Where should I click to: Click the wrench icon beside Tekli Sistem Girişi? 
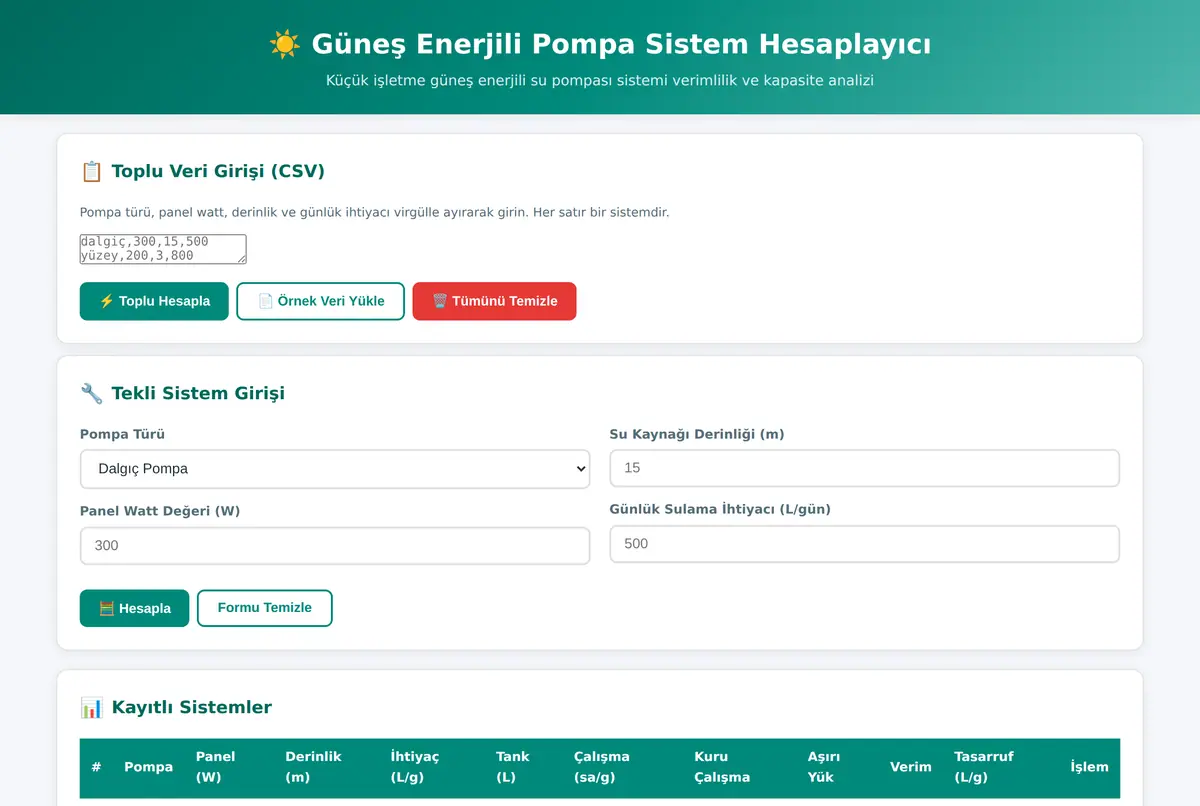[x=91, y=393]
